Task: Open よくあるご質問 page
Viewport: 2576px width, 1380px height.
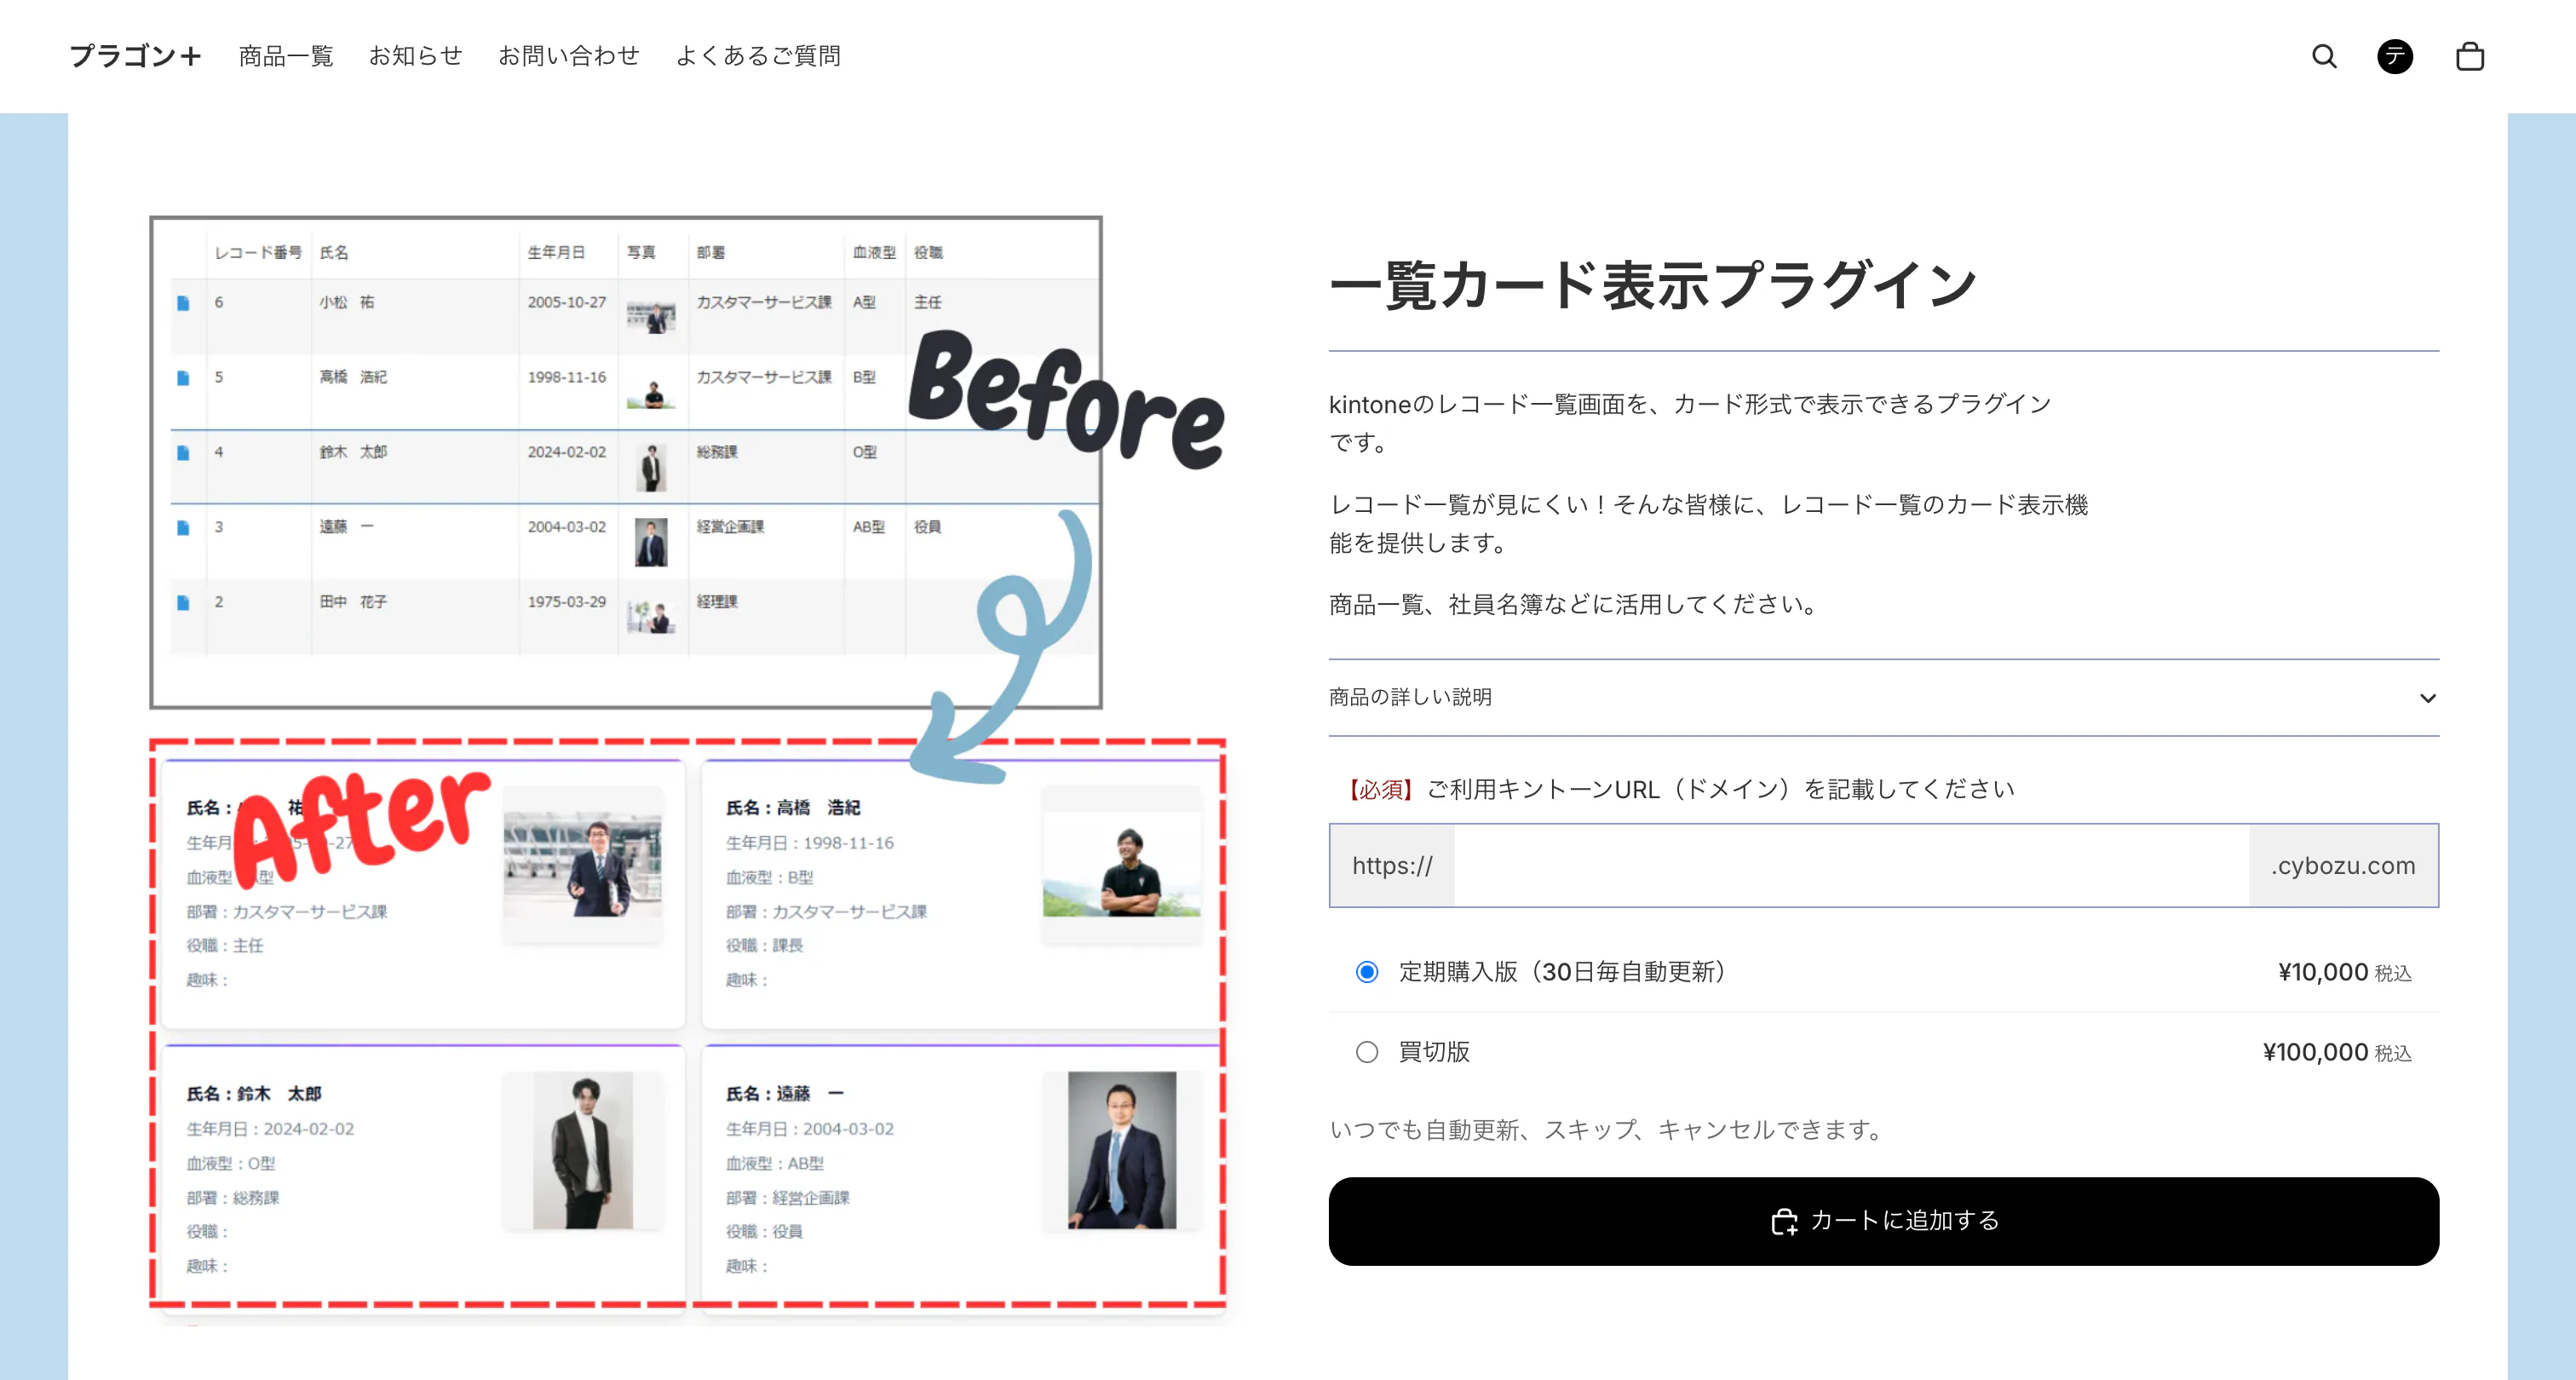Action: (758, 56)
